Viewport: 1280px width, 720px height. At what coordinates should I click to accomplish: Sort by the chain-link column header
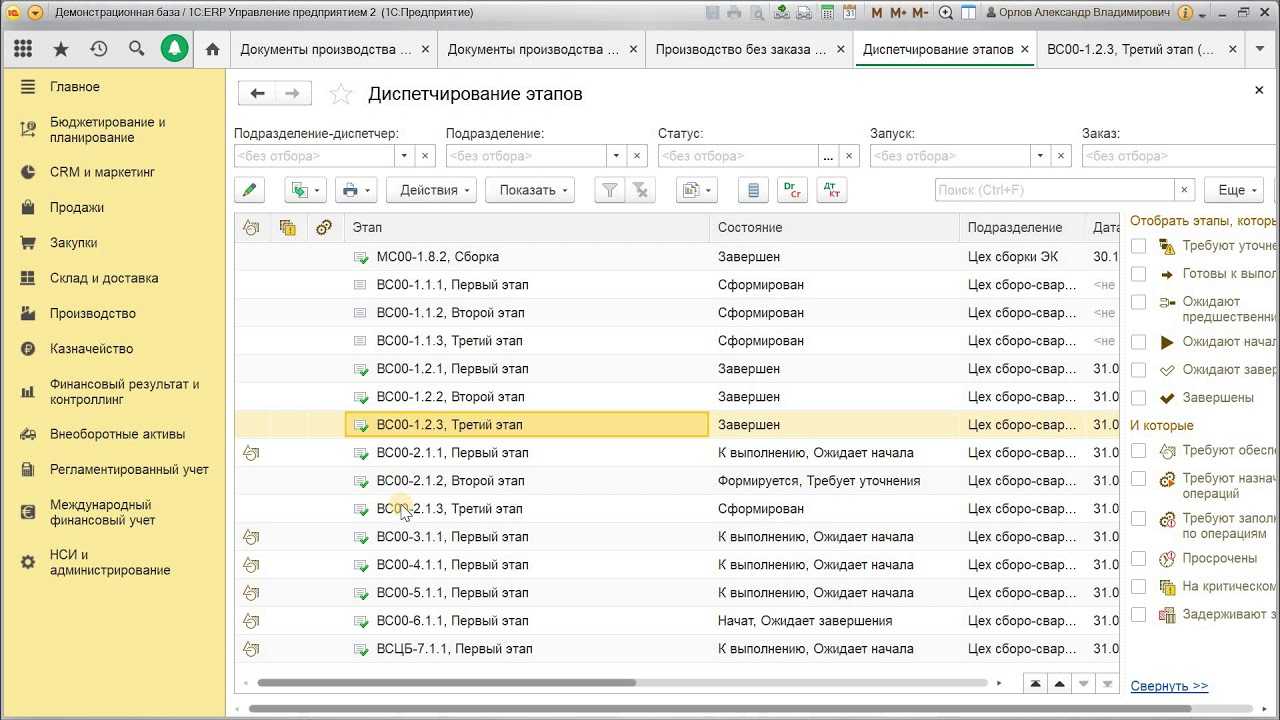[323, 228]
